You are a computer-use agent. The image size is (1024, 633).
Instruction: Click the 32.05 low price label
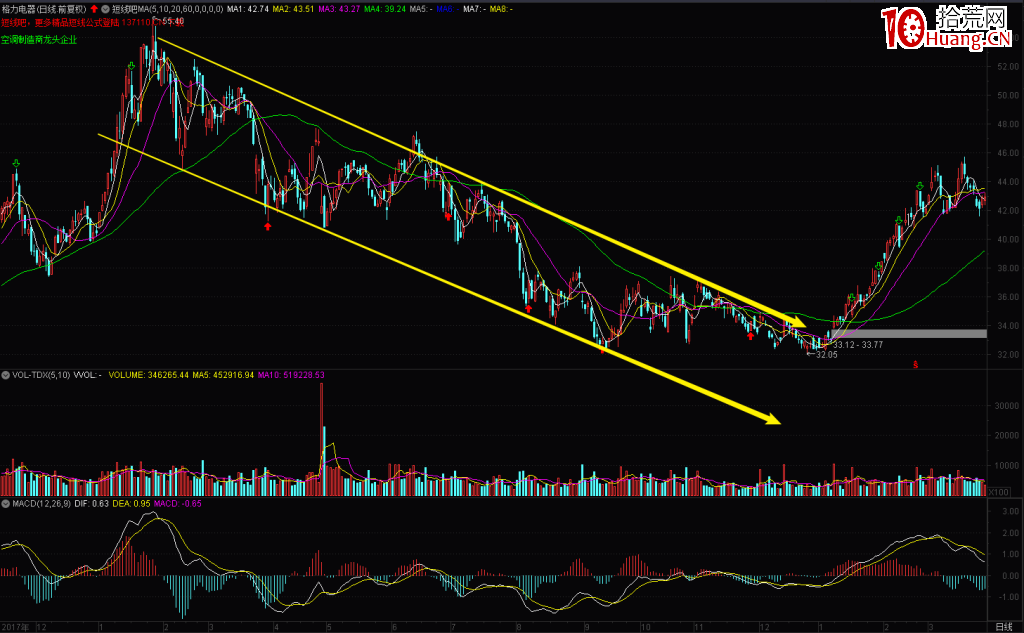click(x=825, y=354)
